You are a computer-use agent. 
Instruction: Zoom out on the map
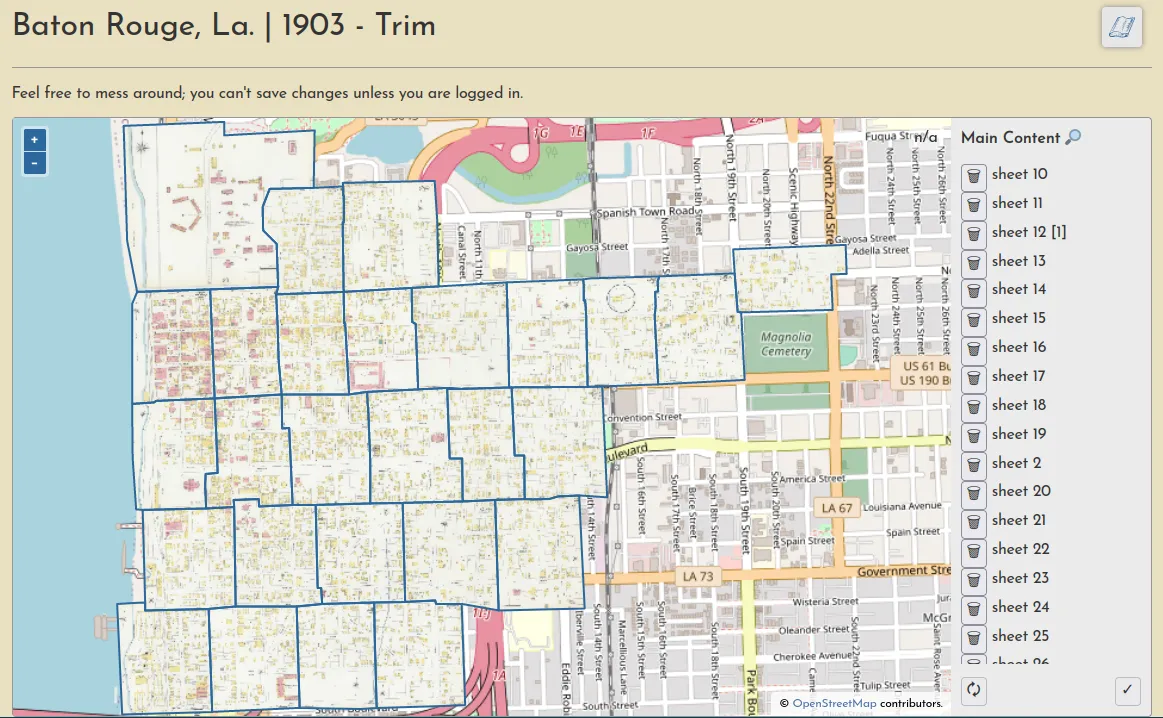[x=34, y=163]
